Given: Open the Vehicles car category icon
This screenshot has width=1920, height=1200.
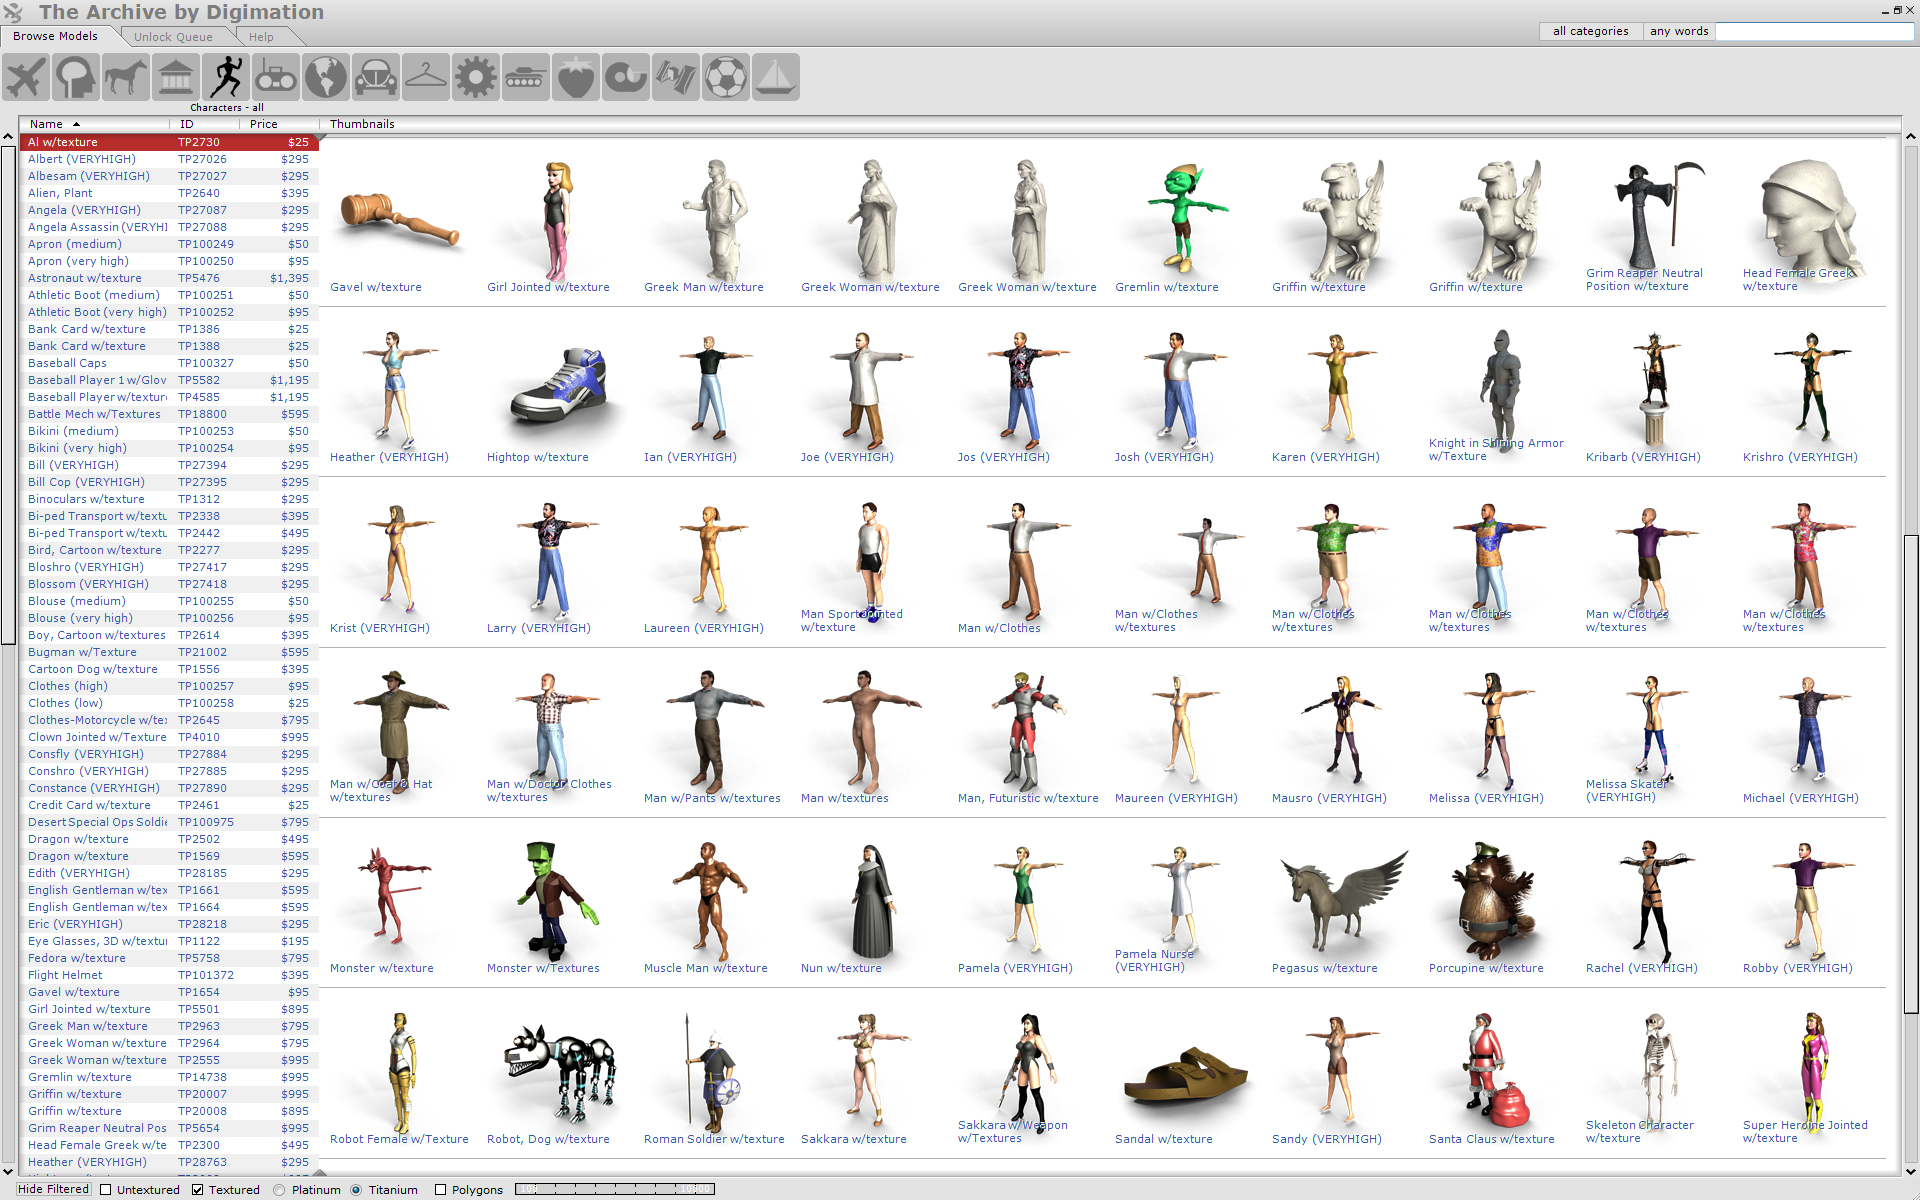Looking at the screenshot, I should 376,77.
